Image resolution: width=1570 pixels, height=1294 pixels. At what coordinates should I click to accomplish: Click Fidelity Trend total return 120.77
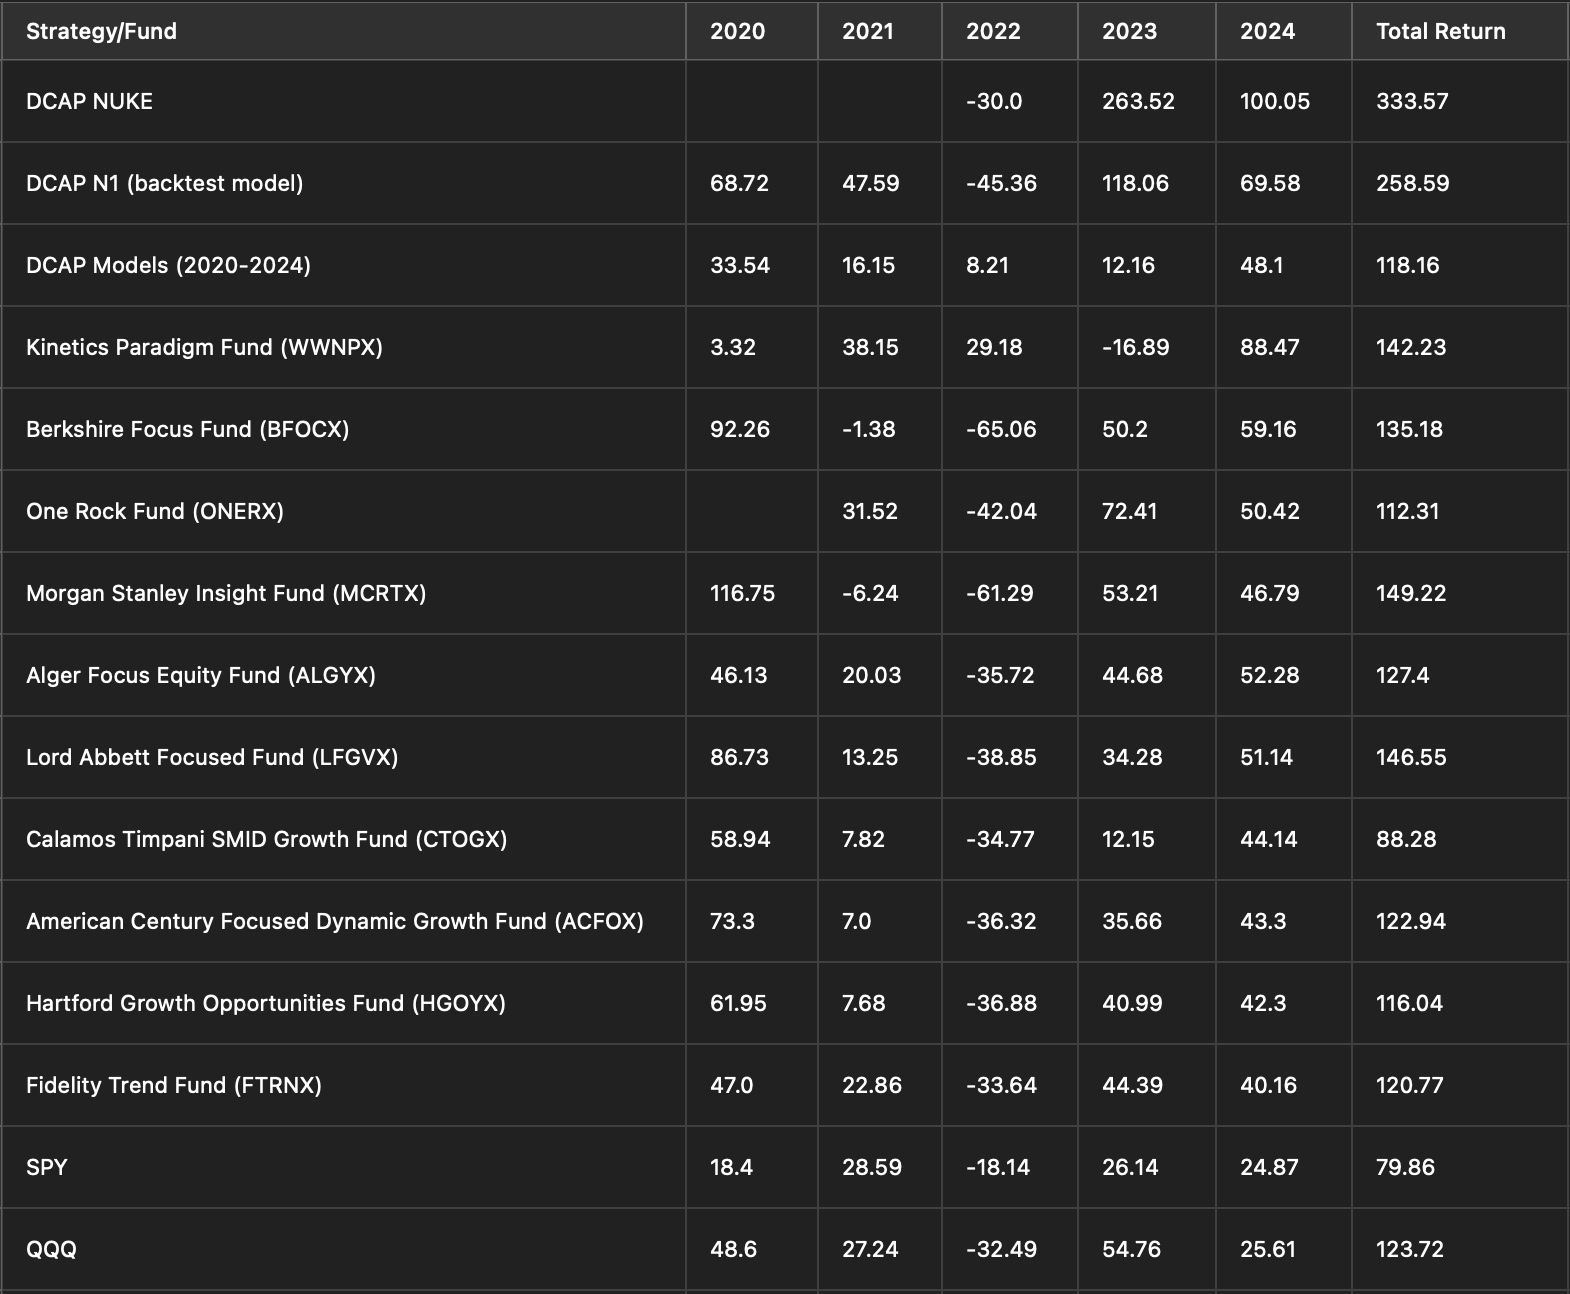(x=1409, y=1085)
